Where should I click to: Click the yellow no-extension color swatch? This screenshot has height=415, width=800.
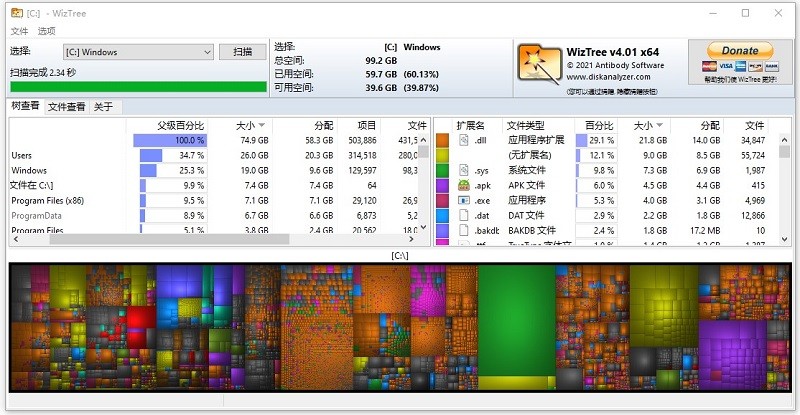coord(442,155)
